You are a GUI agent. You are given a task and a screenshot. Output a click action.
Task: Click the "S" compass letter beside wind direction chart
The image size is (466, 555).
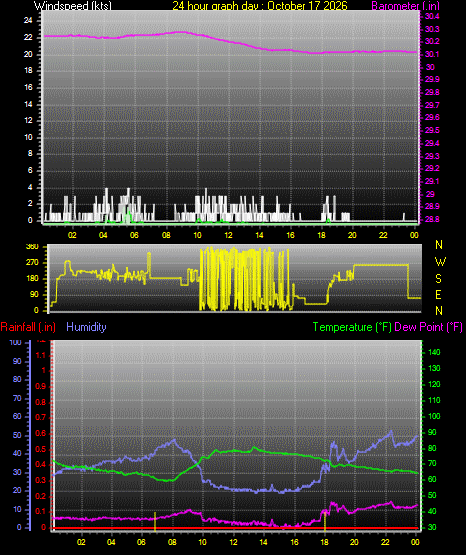coord(438,279)
